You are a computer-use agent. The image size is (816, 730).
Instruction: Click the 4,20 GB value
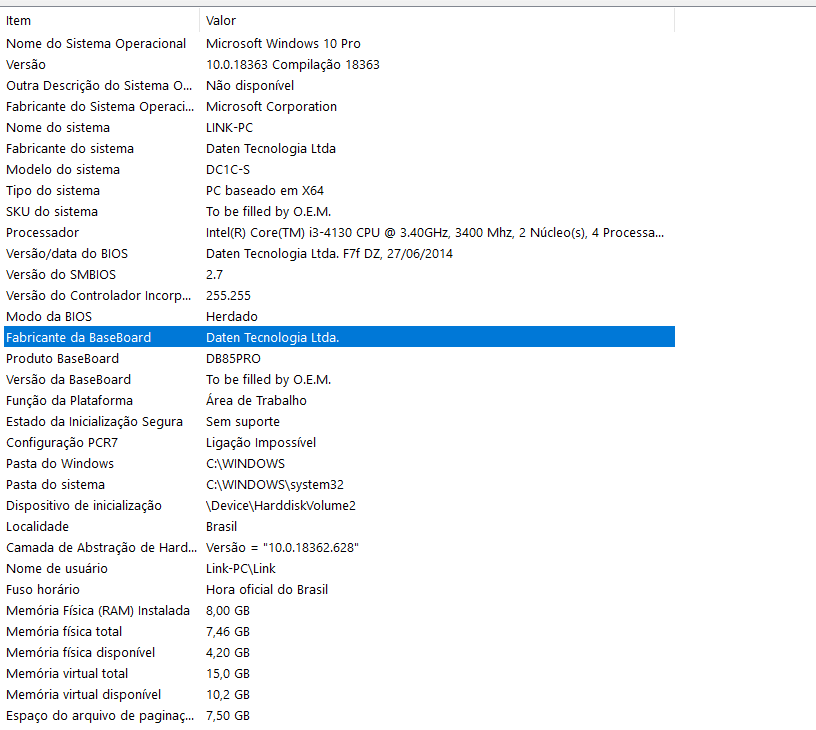pos(228,652)
